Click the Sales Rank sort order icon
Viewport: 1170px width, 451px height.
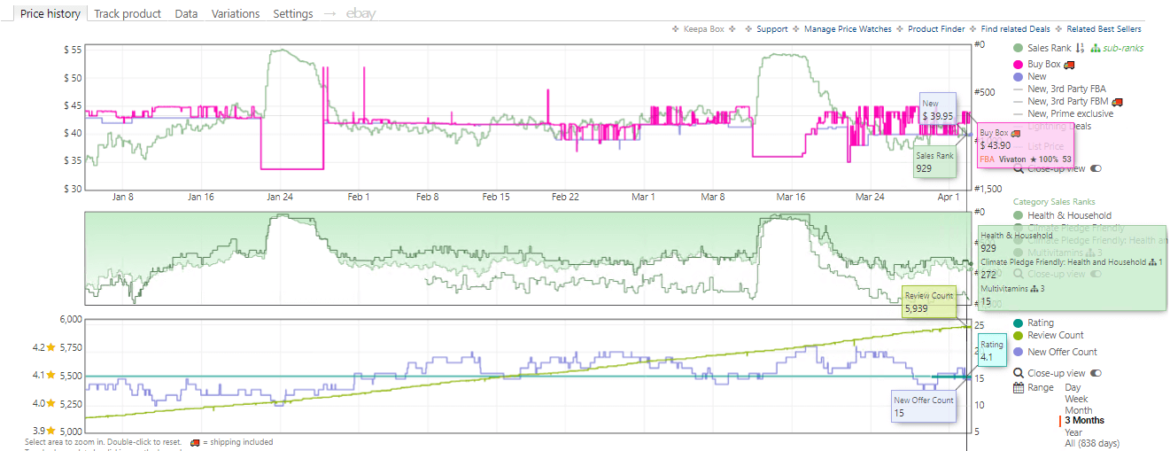point(1081,48)
